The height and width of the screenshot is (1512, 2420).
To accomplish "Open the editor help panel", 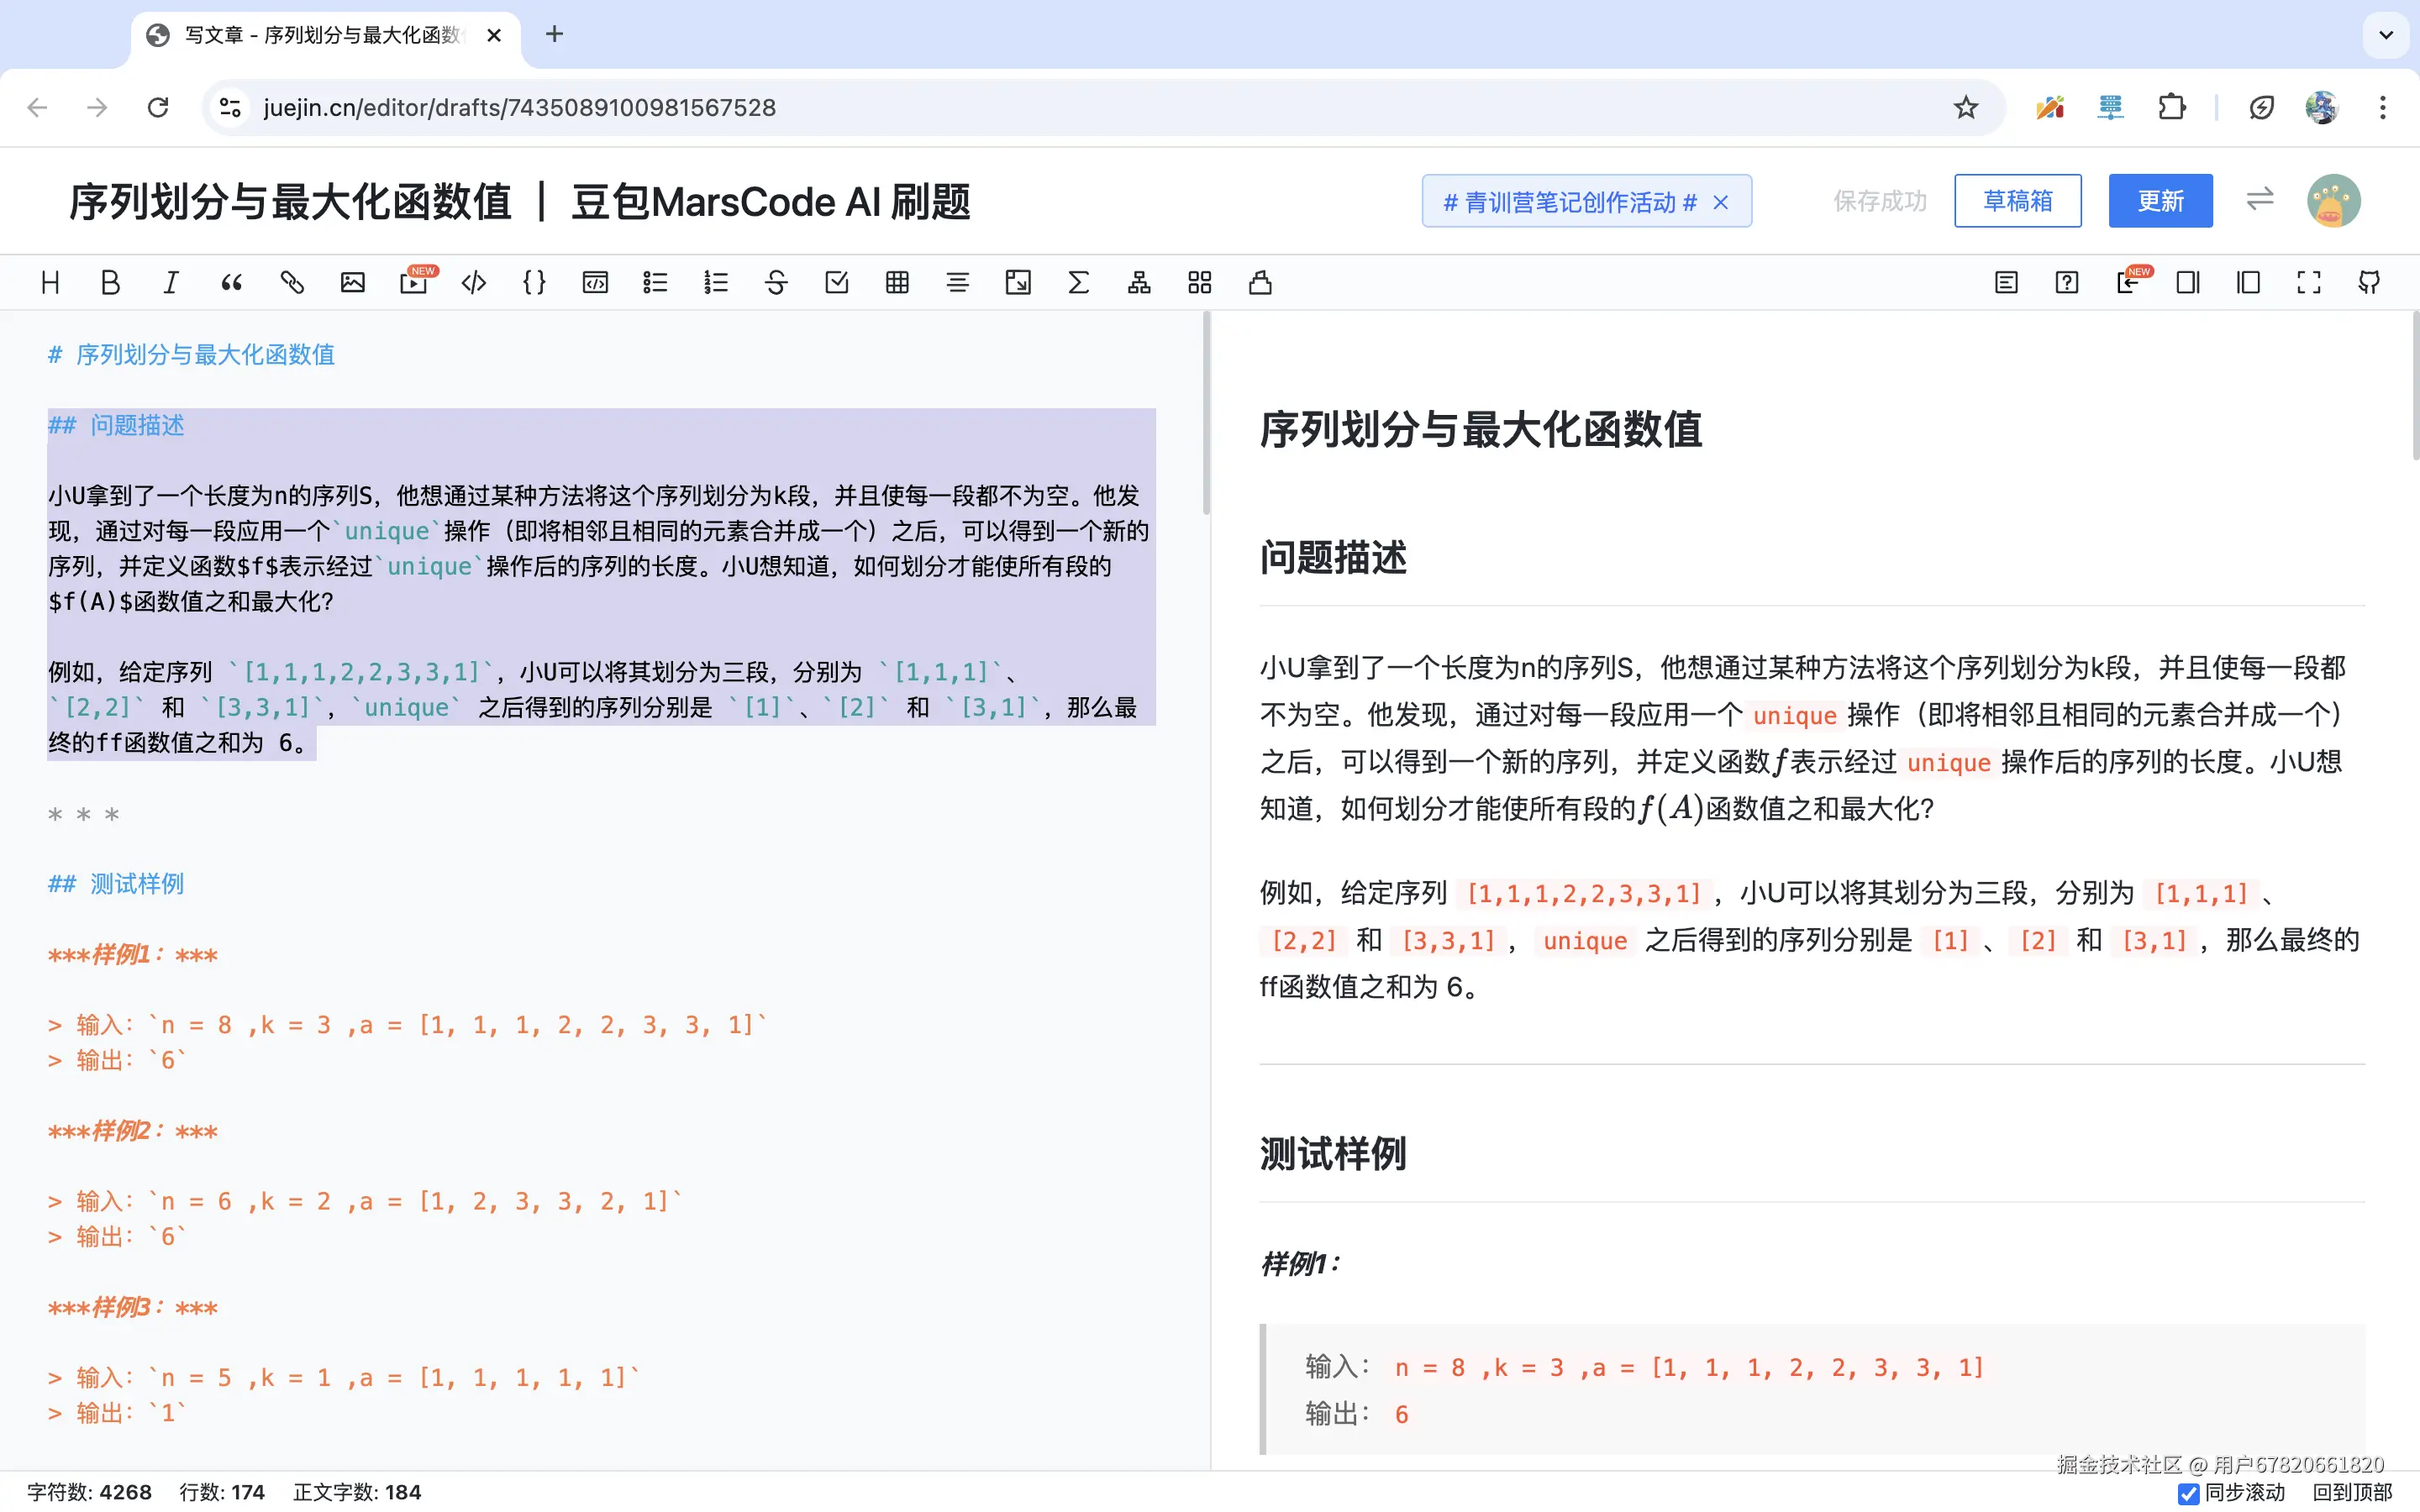I will click(2067, 283).
